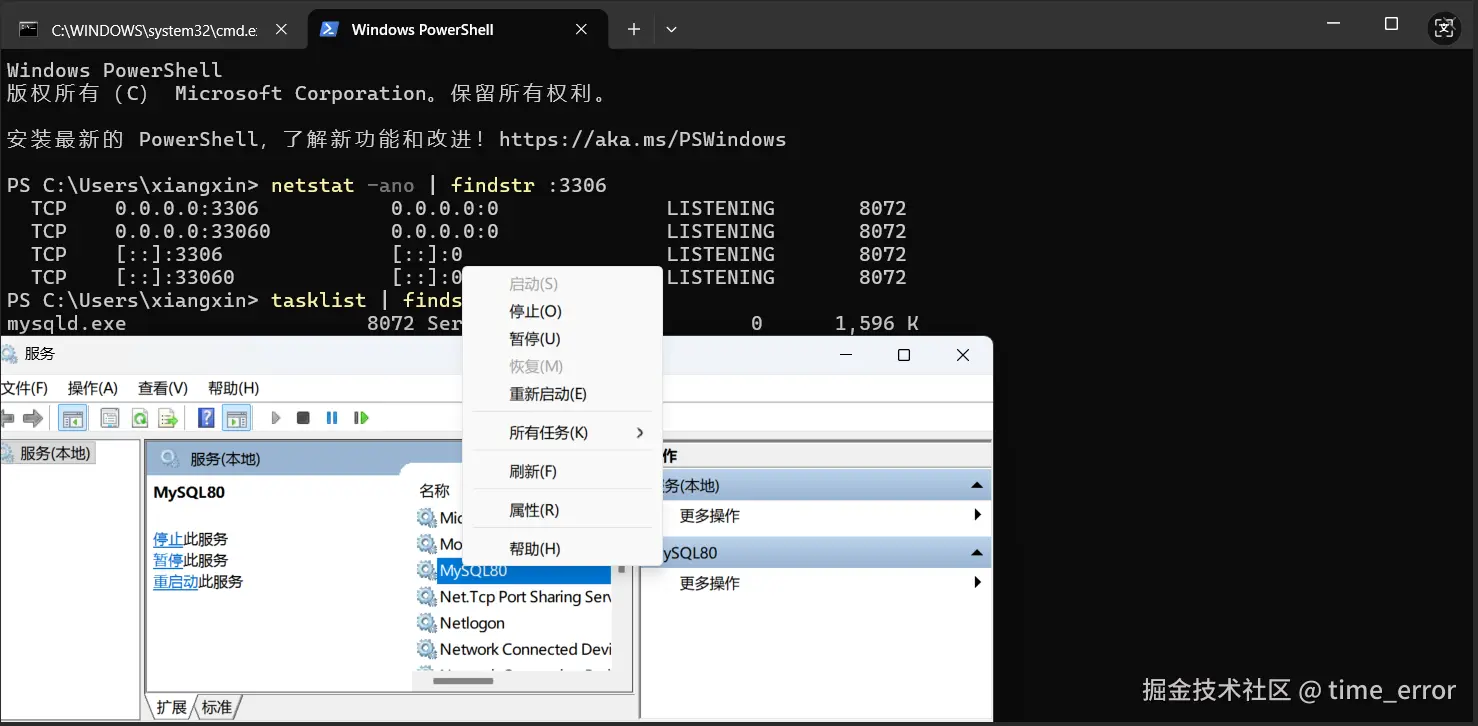This screenshot has width=1478, height=726.
Task: Click the blue Help question-mark toolbar icon
Action: click(206, 418)
